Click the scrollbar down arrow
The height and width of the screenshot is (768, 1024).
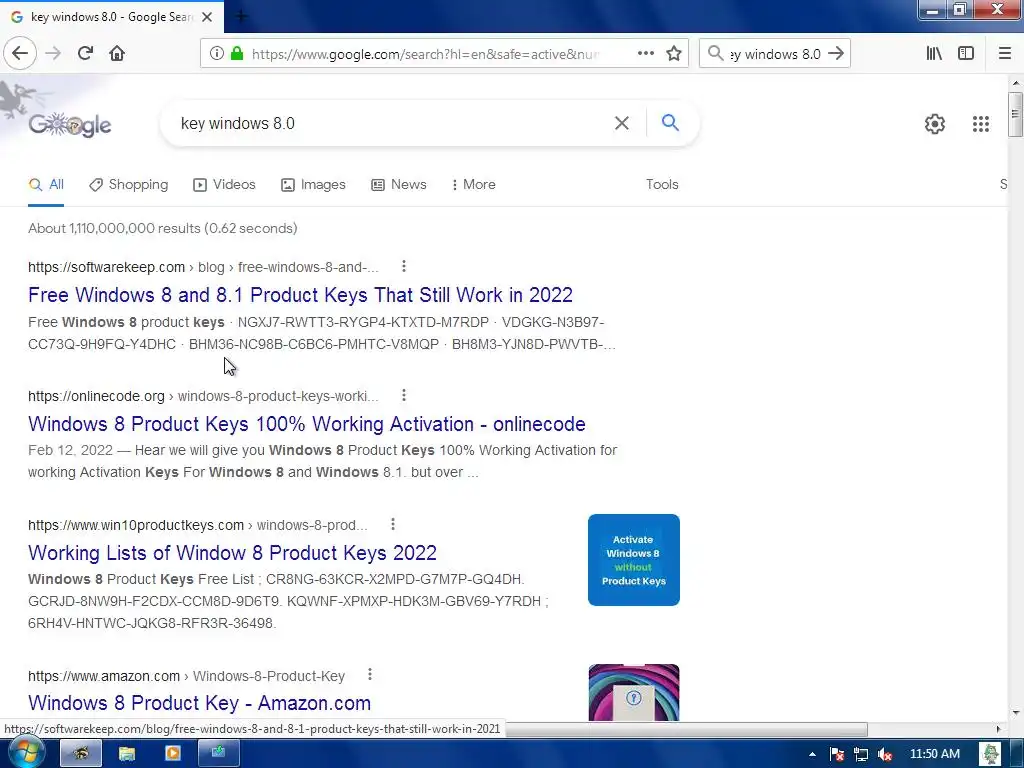[1016, 713]
